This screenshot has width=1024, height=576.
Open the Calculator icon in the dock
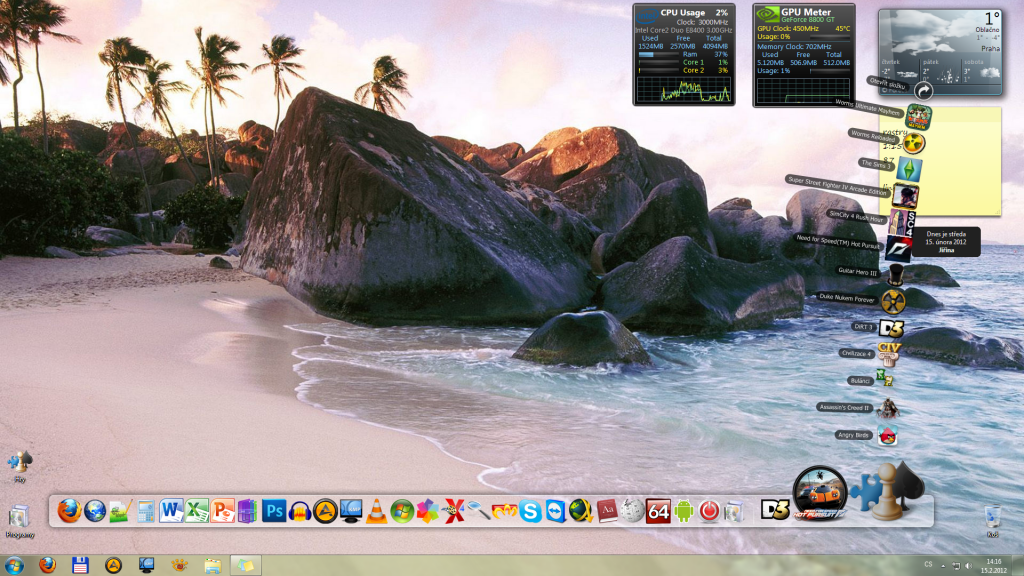[146, 511]
